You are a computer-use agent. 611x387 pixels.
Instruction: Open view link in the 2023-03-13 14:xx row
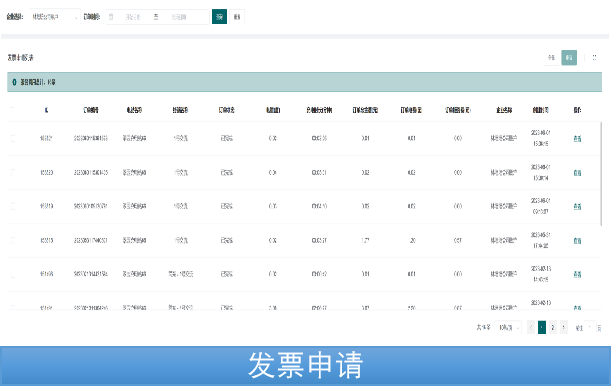(x=577, y=274)
